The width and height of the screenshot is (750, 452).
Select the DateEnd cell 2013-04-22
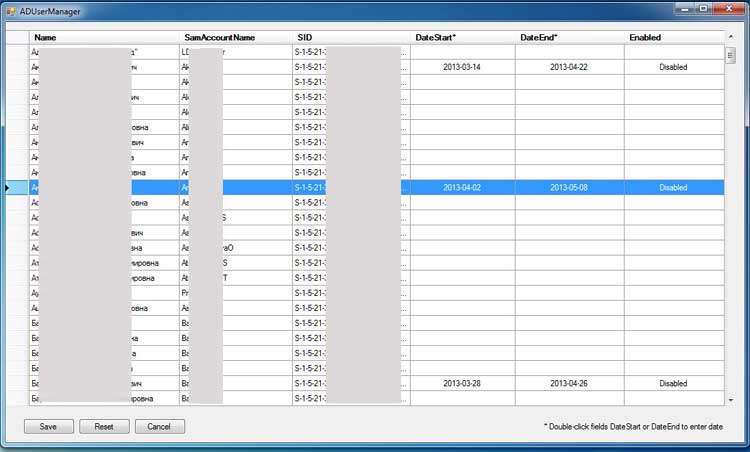click(568, 67)
